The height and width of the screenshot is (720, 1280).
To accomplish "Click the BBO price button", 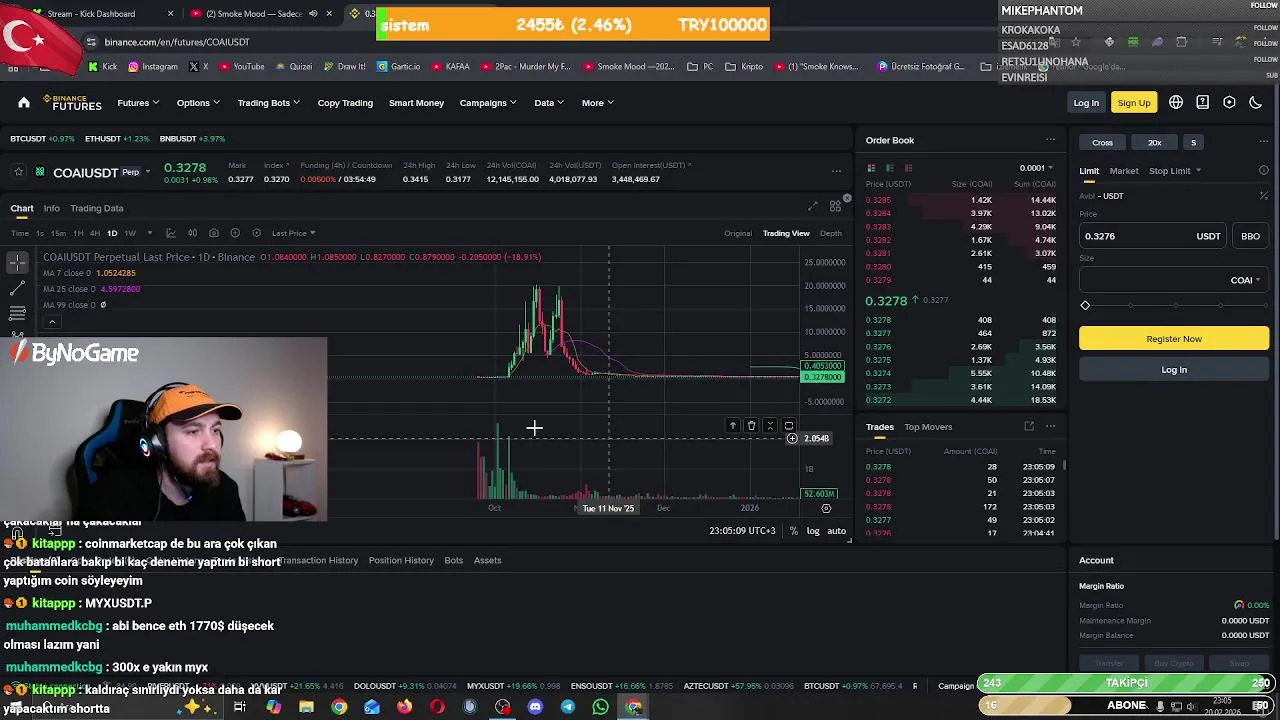I will point(1250,236).
